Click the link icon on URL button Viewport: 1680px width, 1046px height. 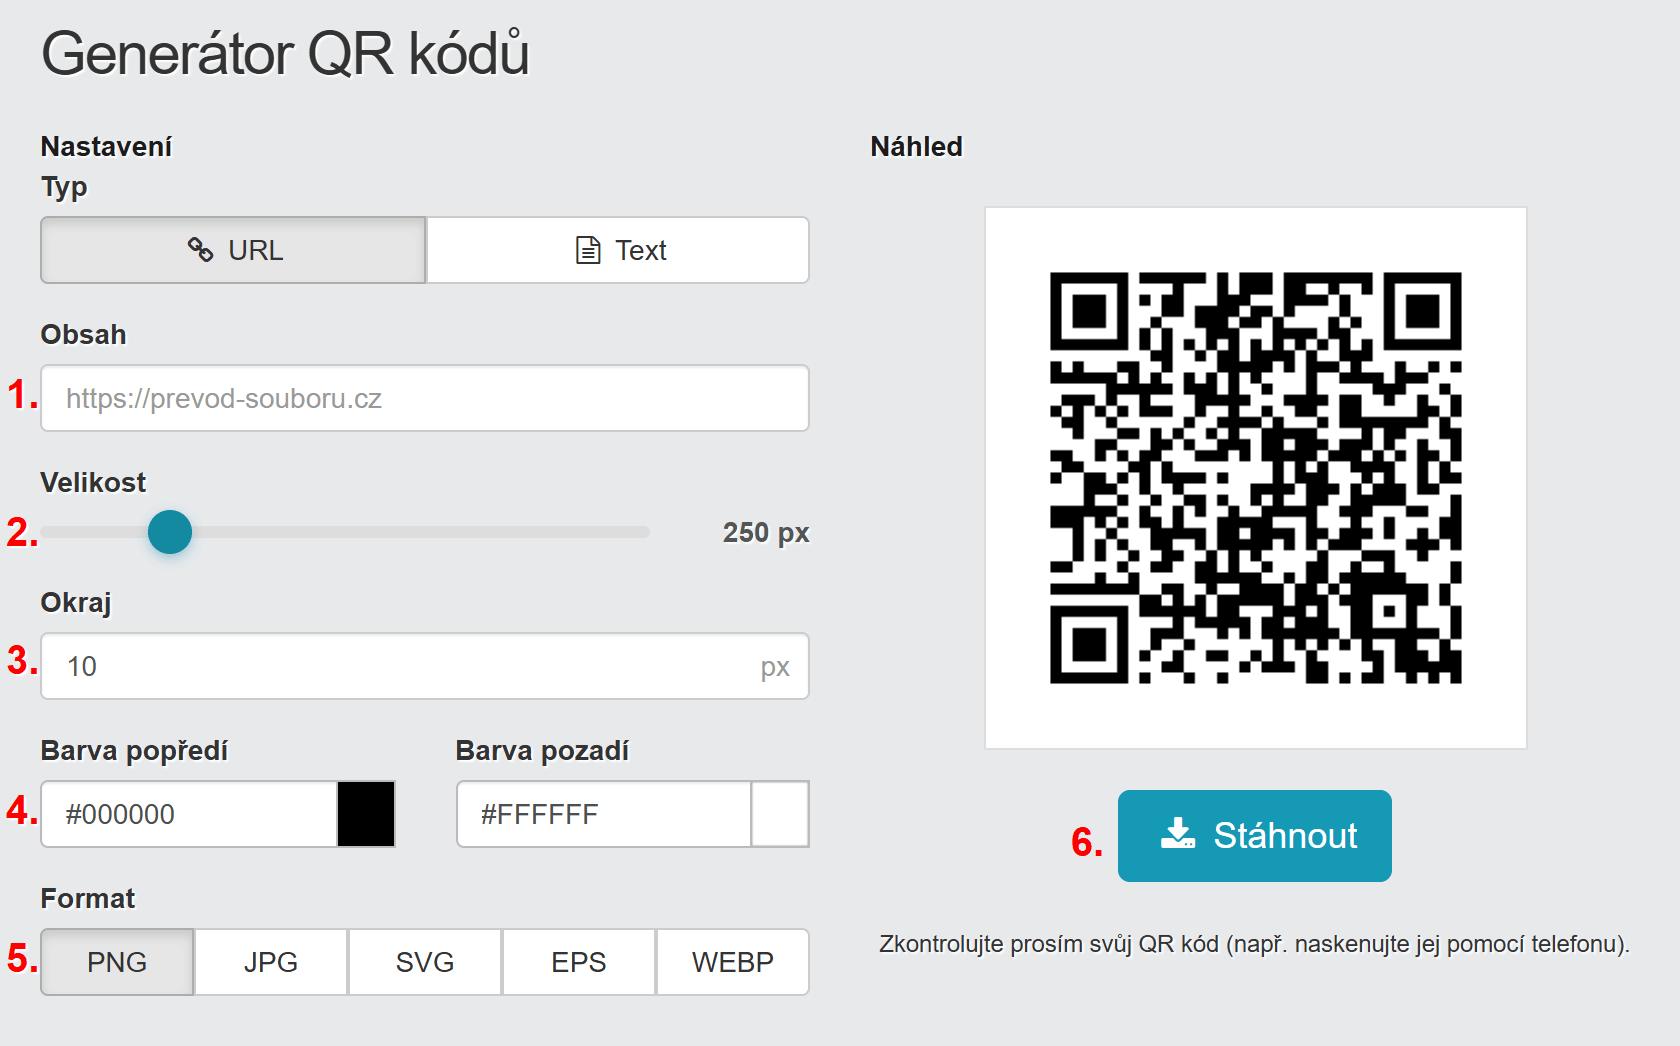[200, 250]
